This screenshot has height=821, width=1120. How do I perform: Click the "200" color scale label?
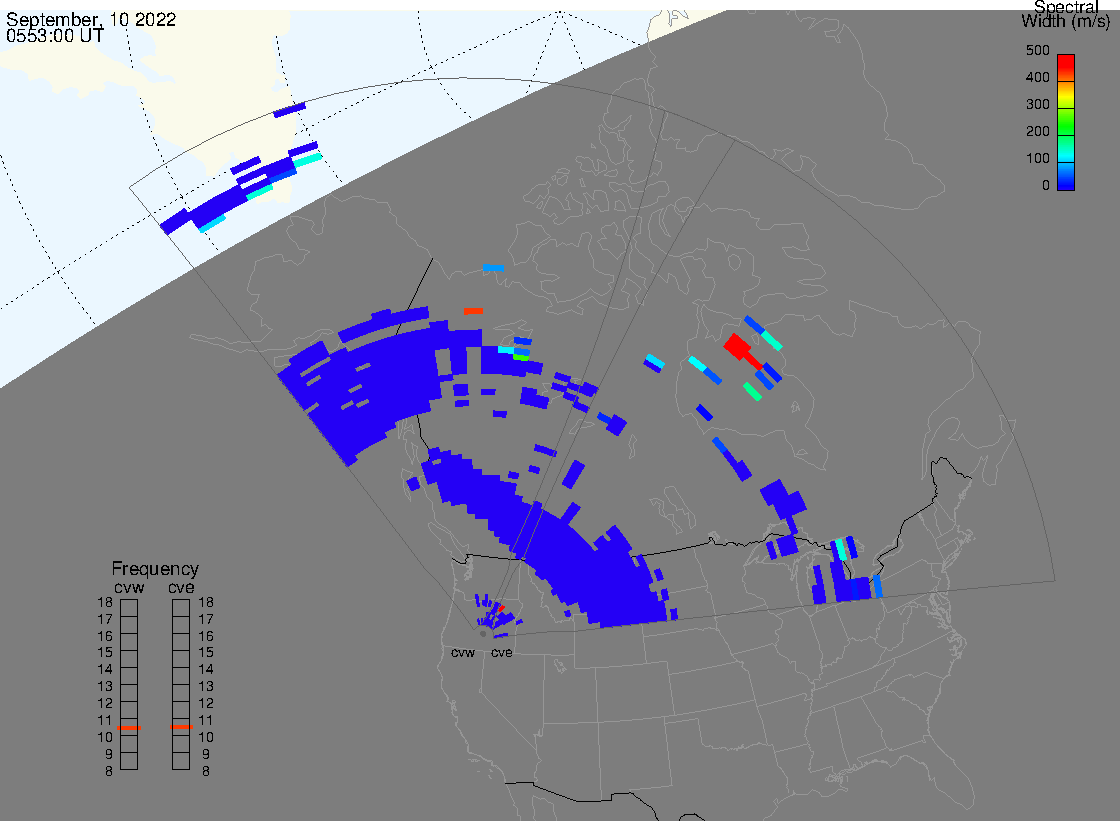(1037, 131)
